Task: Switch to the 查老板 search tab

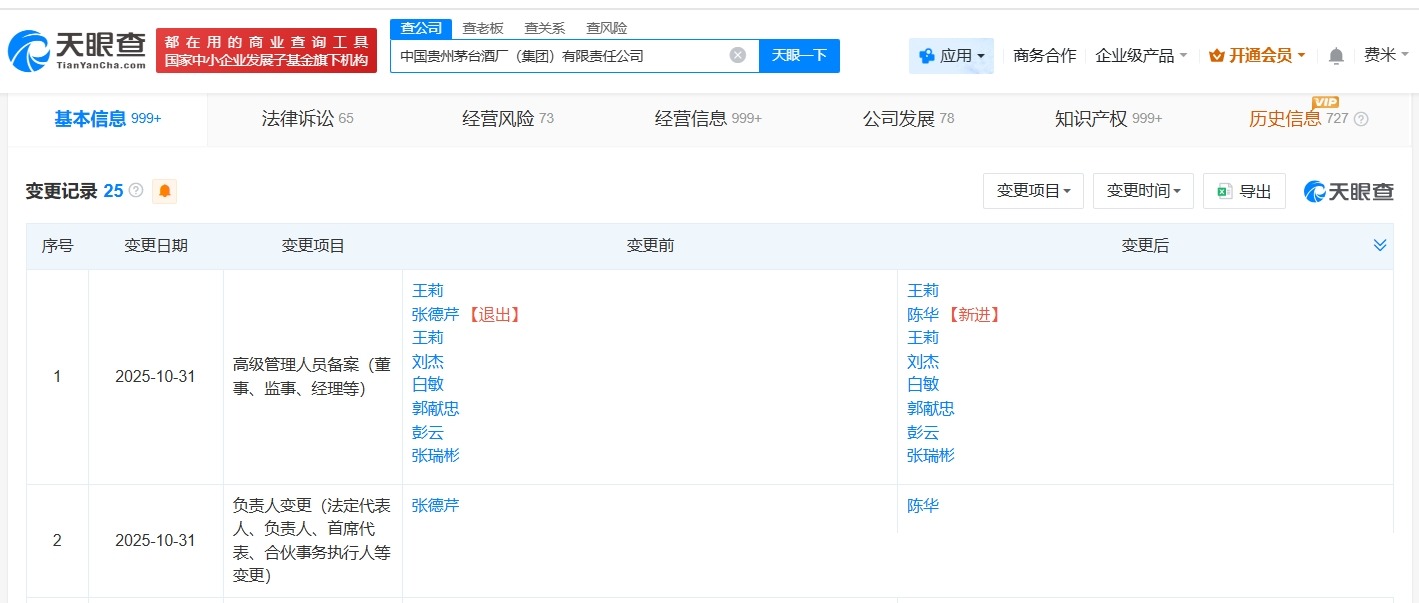Action: coord(482,28)
